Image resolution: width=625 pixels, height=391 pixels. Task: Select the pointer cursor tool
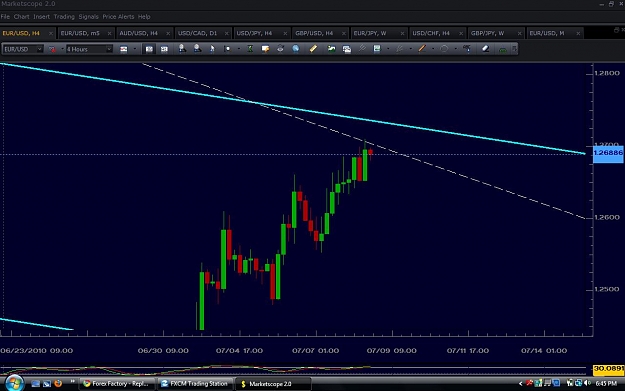(x=212, y=49)
